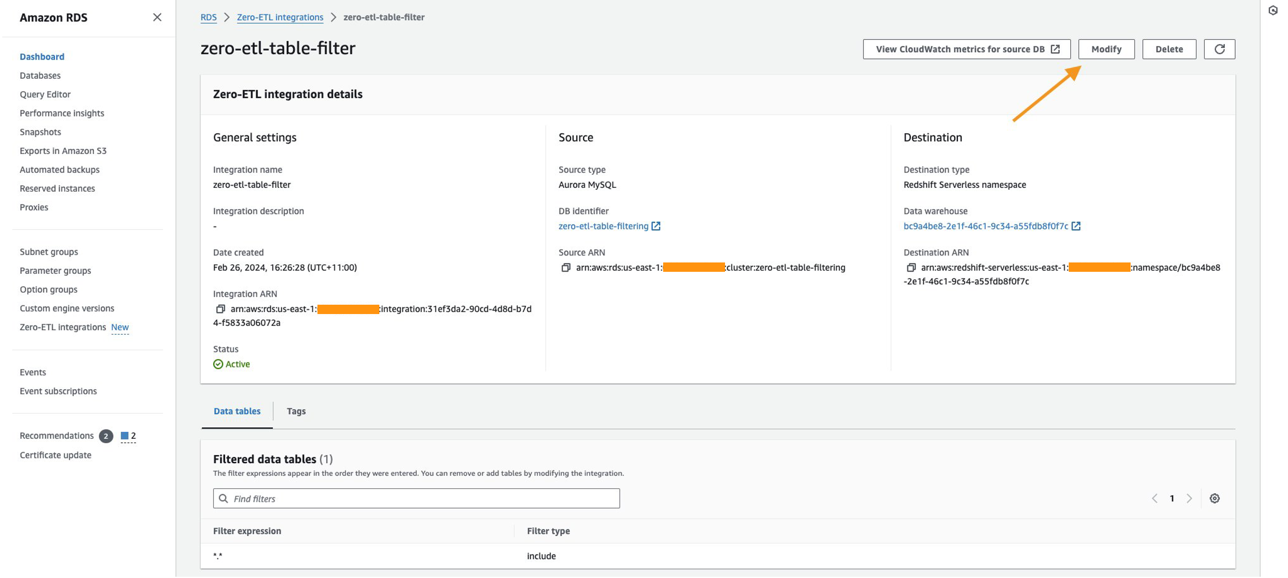The image size is (1288, 578).
Task: Switch to the Tags tab
Action: [296, 411]
